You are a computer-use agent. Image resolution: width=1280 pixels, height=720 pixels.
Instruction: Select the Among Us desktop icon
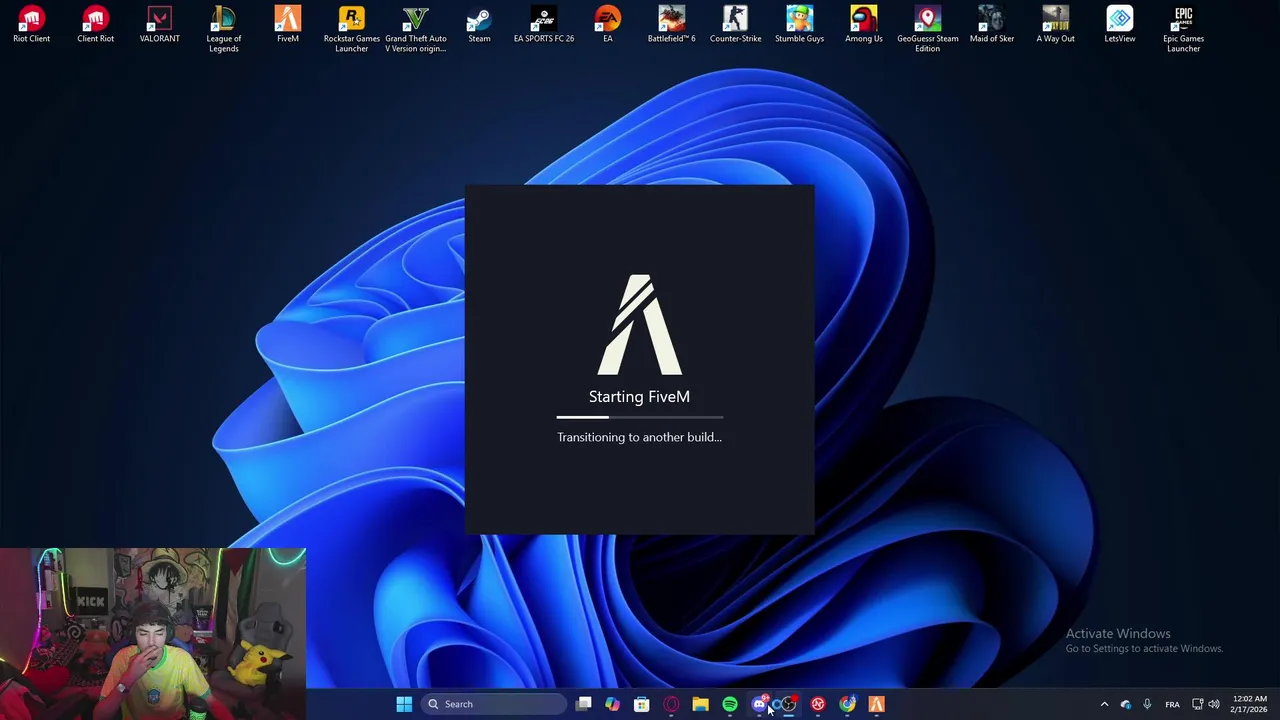click(x=864, y=25)
